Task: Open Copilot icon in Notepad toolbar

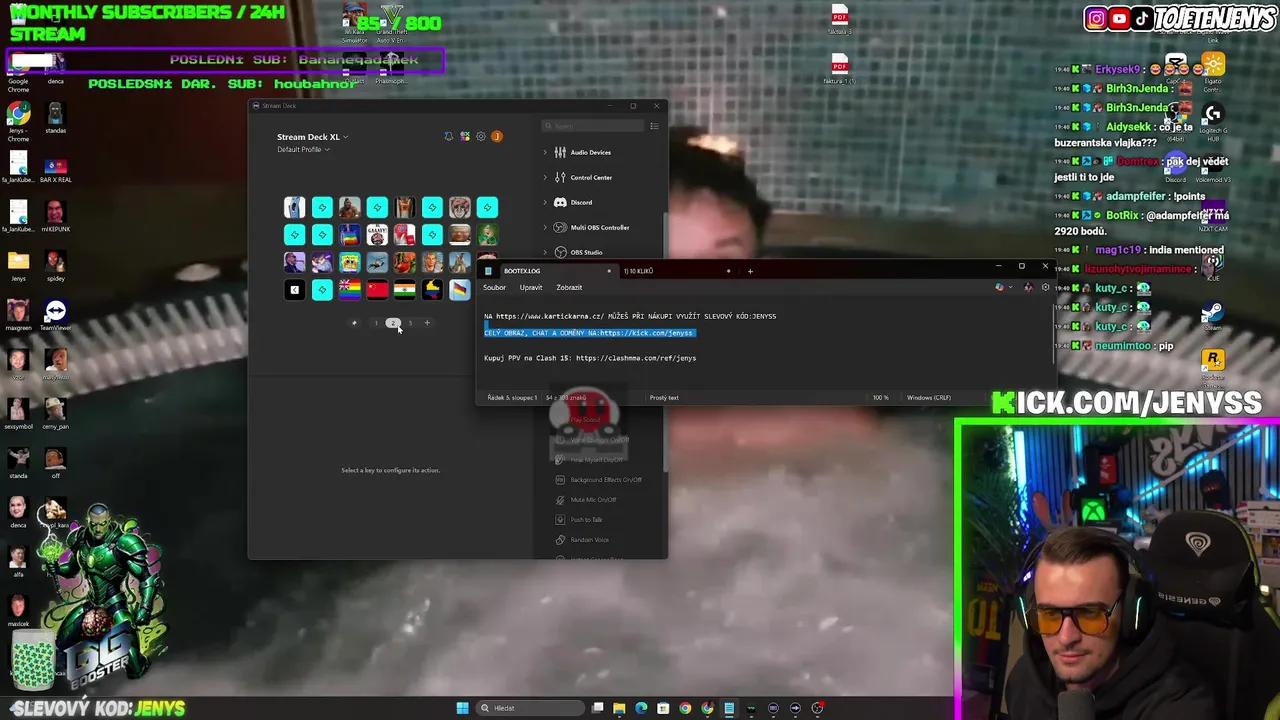Action: [x=999, y=287]
